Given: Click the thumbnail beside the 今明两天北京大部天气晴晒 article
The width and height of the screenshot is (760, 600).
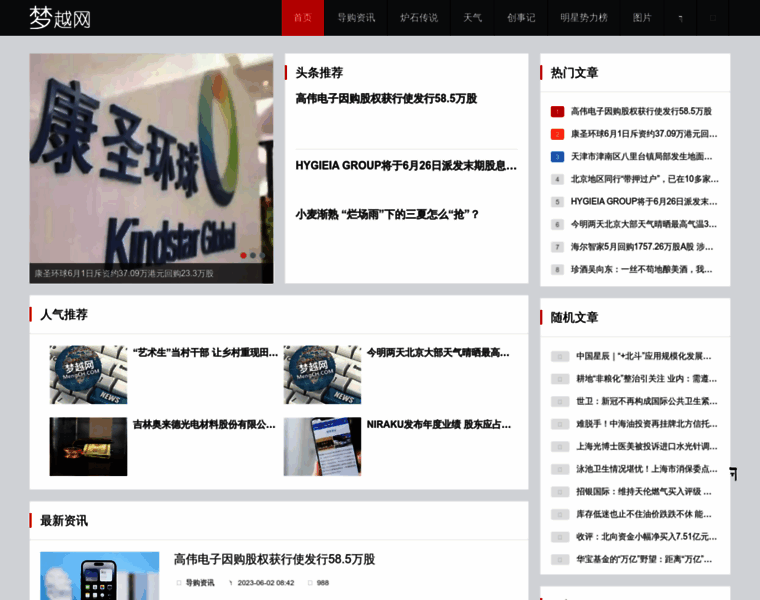Looking at the screenshot, I should point(322,375).
